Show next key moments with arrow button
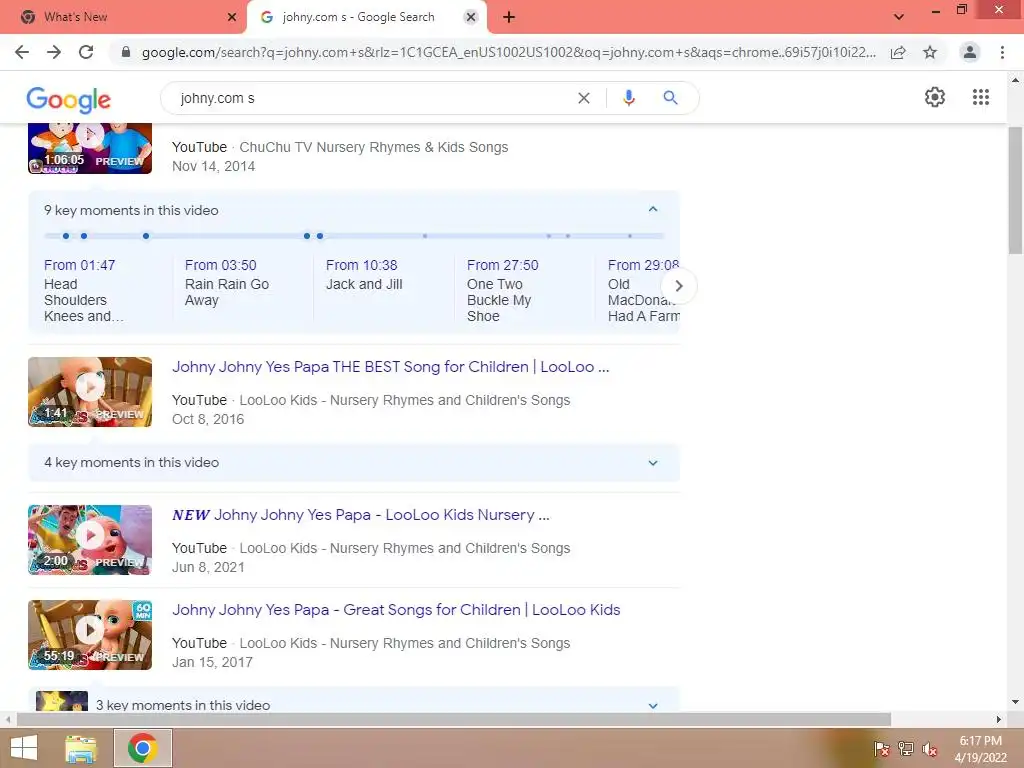 (679, 285)
